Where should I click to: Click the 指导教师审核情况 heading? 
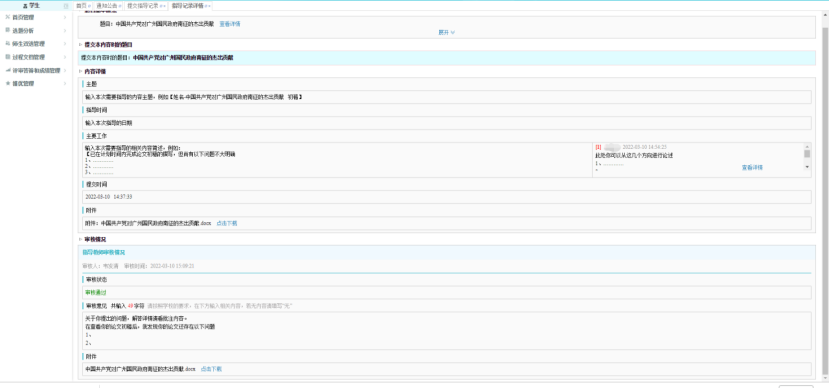(104, 252)
